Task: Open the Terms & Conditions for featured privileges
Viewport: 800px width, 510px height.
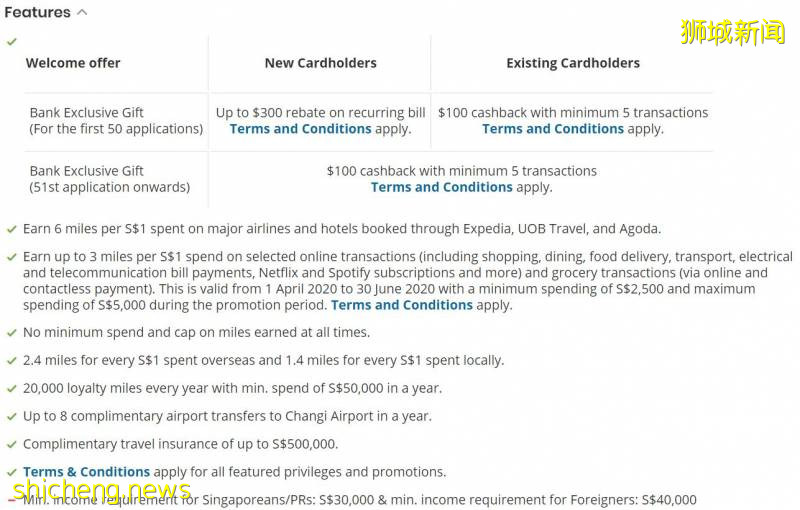Action: (x=86, y=472)
